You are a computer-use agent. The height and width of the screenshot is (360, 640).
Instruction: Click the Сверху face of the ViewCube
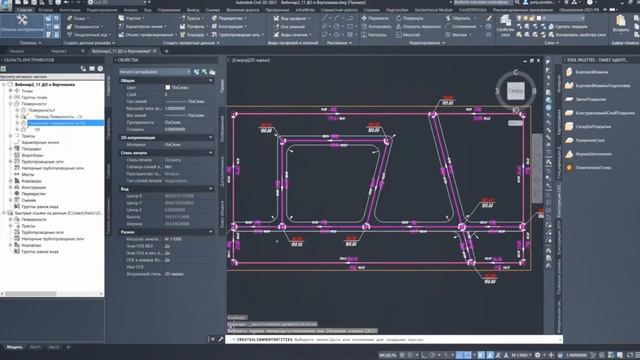pos(516,91)
